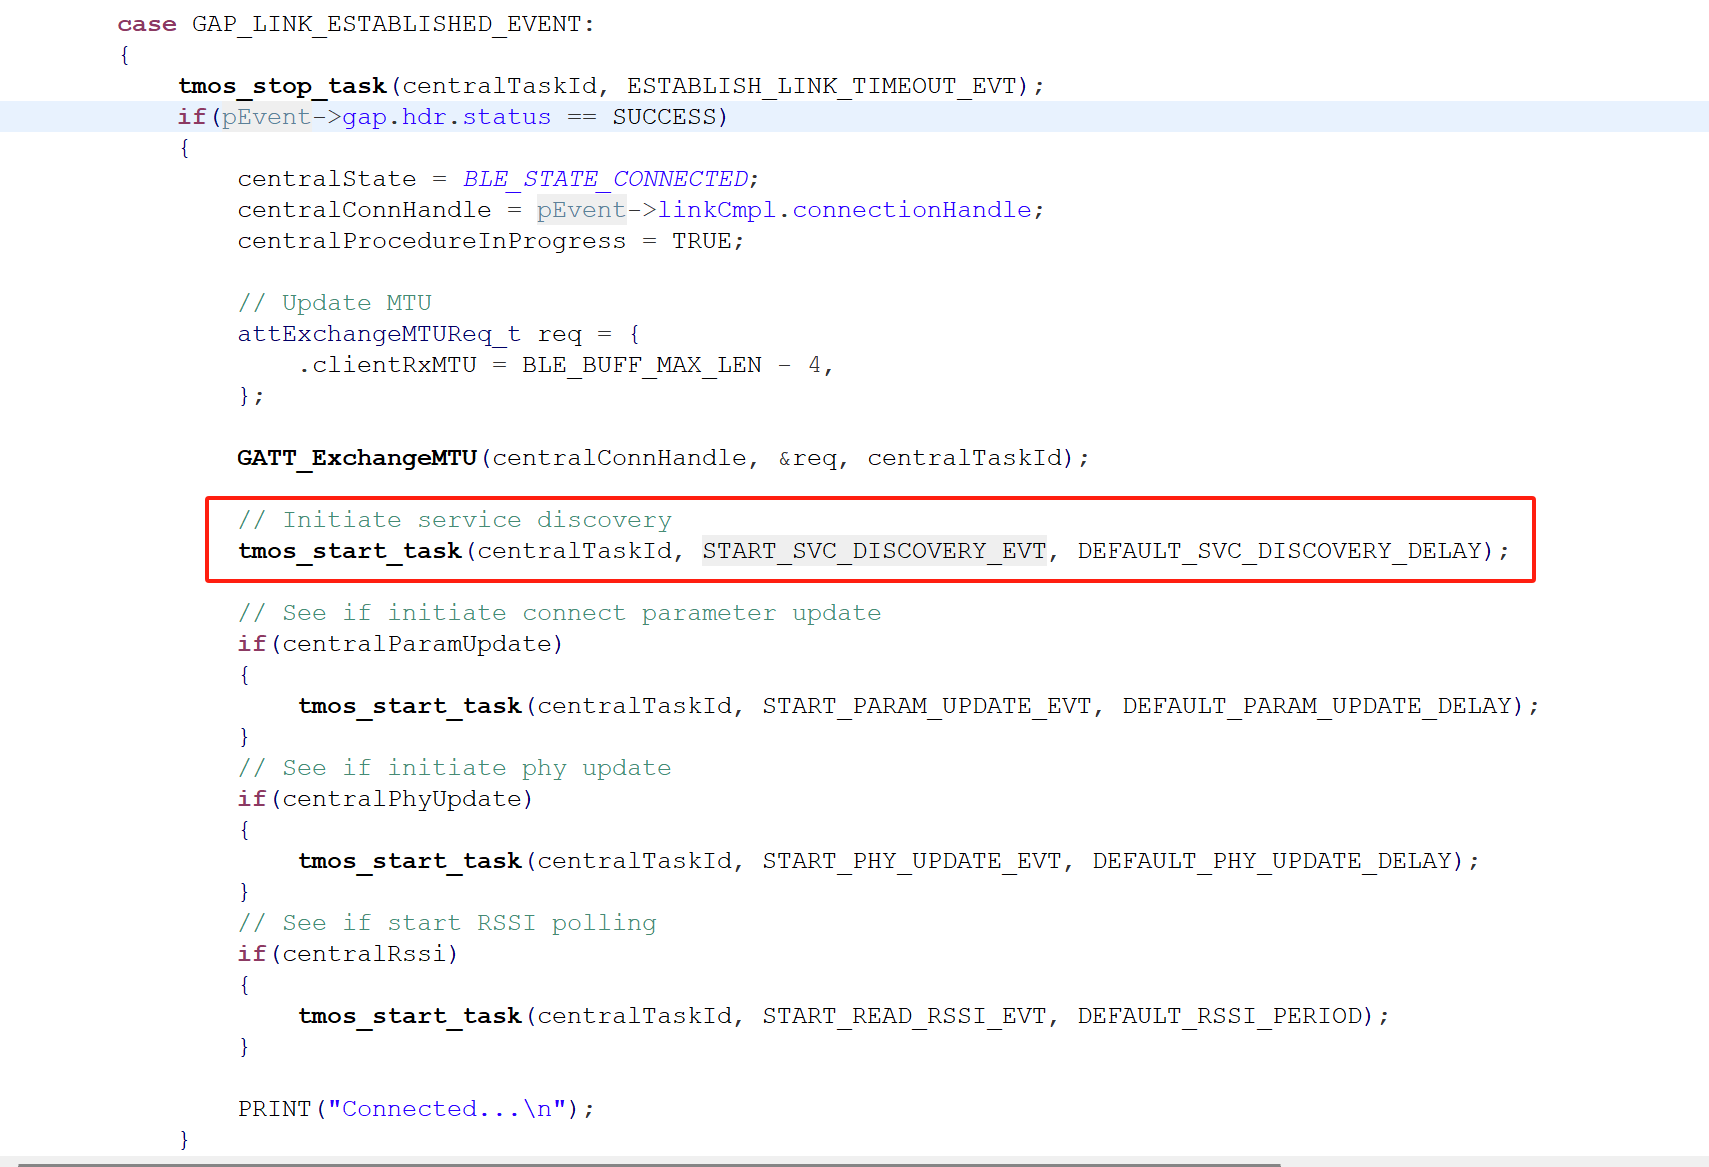Click centralConnHandle in the GATT_ExchangeMTU call
Image resolution: width=1709 pixels, height=1167 pixels.
coord(619,458)
